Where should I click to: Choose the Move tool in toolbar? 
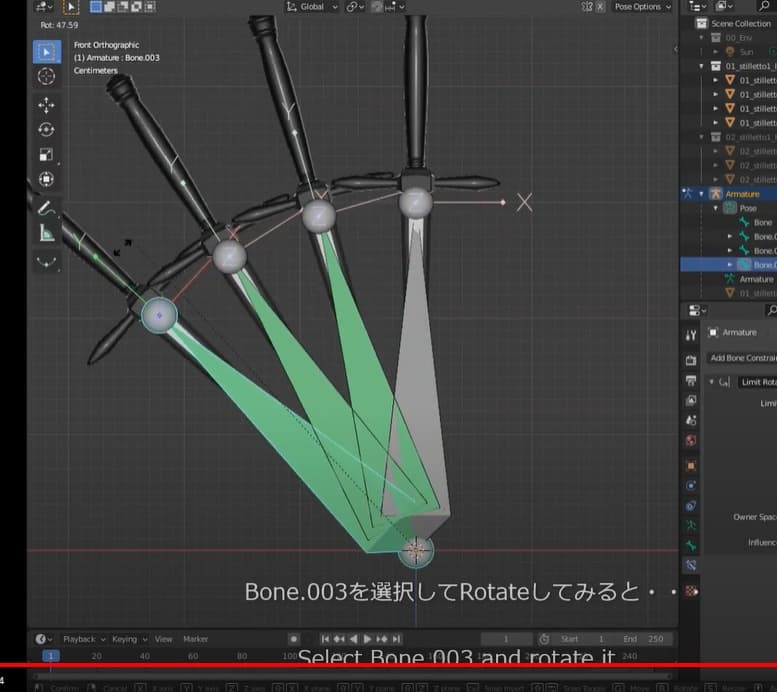(x=46, y=105)
